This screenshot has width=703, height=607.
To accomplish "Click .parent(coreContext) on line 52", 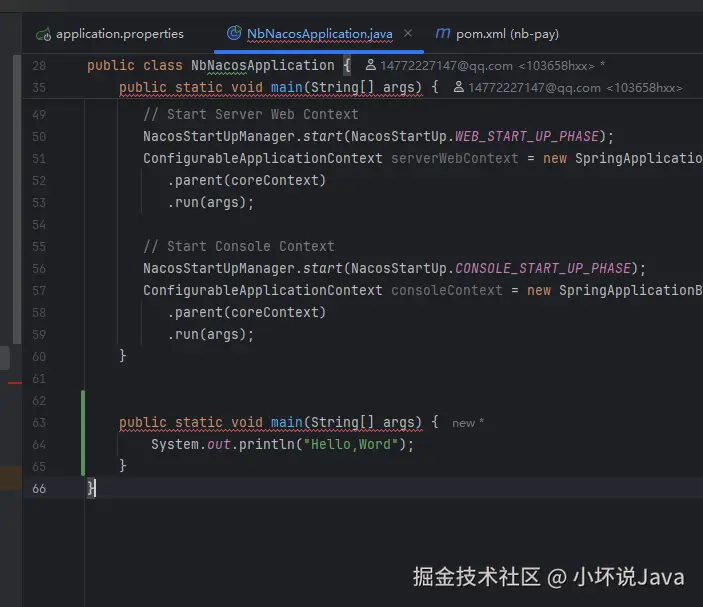I will coord(247,180).
